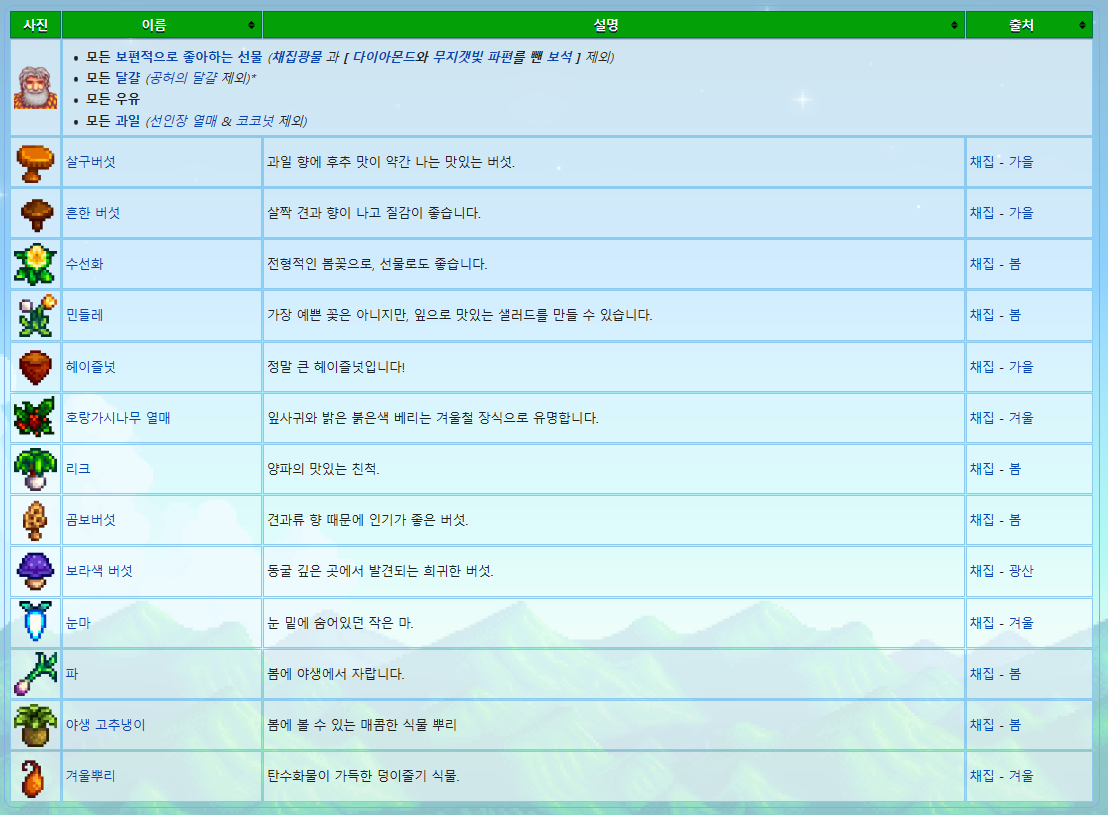Screen dimensions: 1108x815
Task: Open the 파 name link
Action: (x=71, y=674)
